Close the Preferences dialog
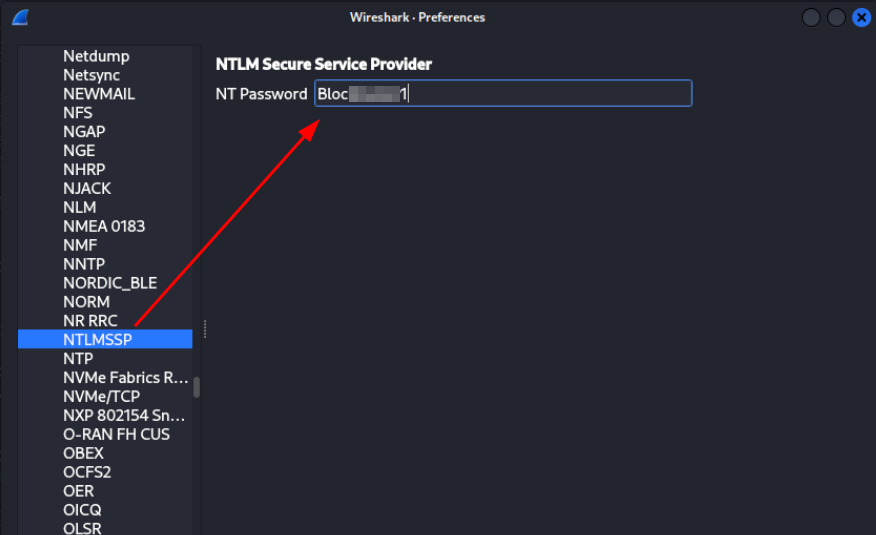This screenshot has height=535, width=876. click(861, 18)
